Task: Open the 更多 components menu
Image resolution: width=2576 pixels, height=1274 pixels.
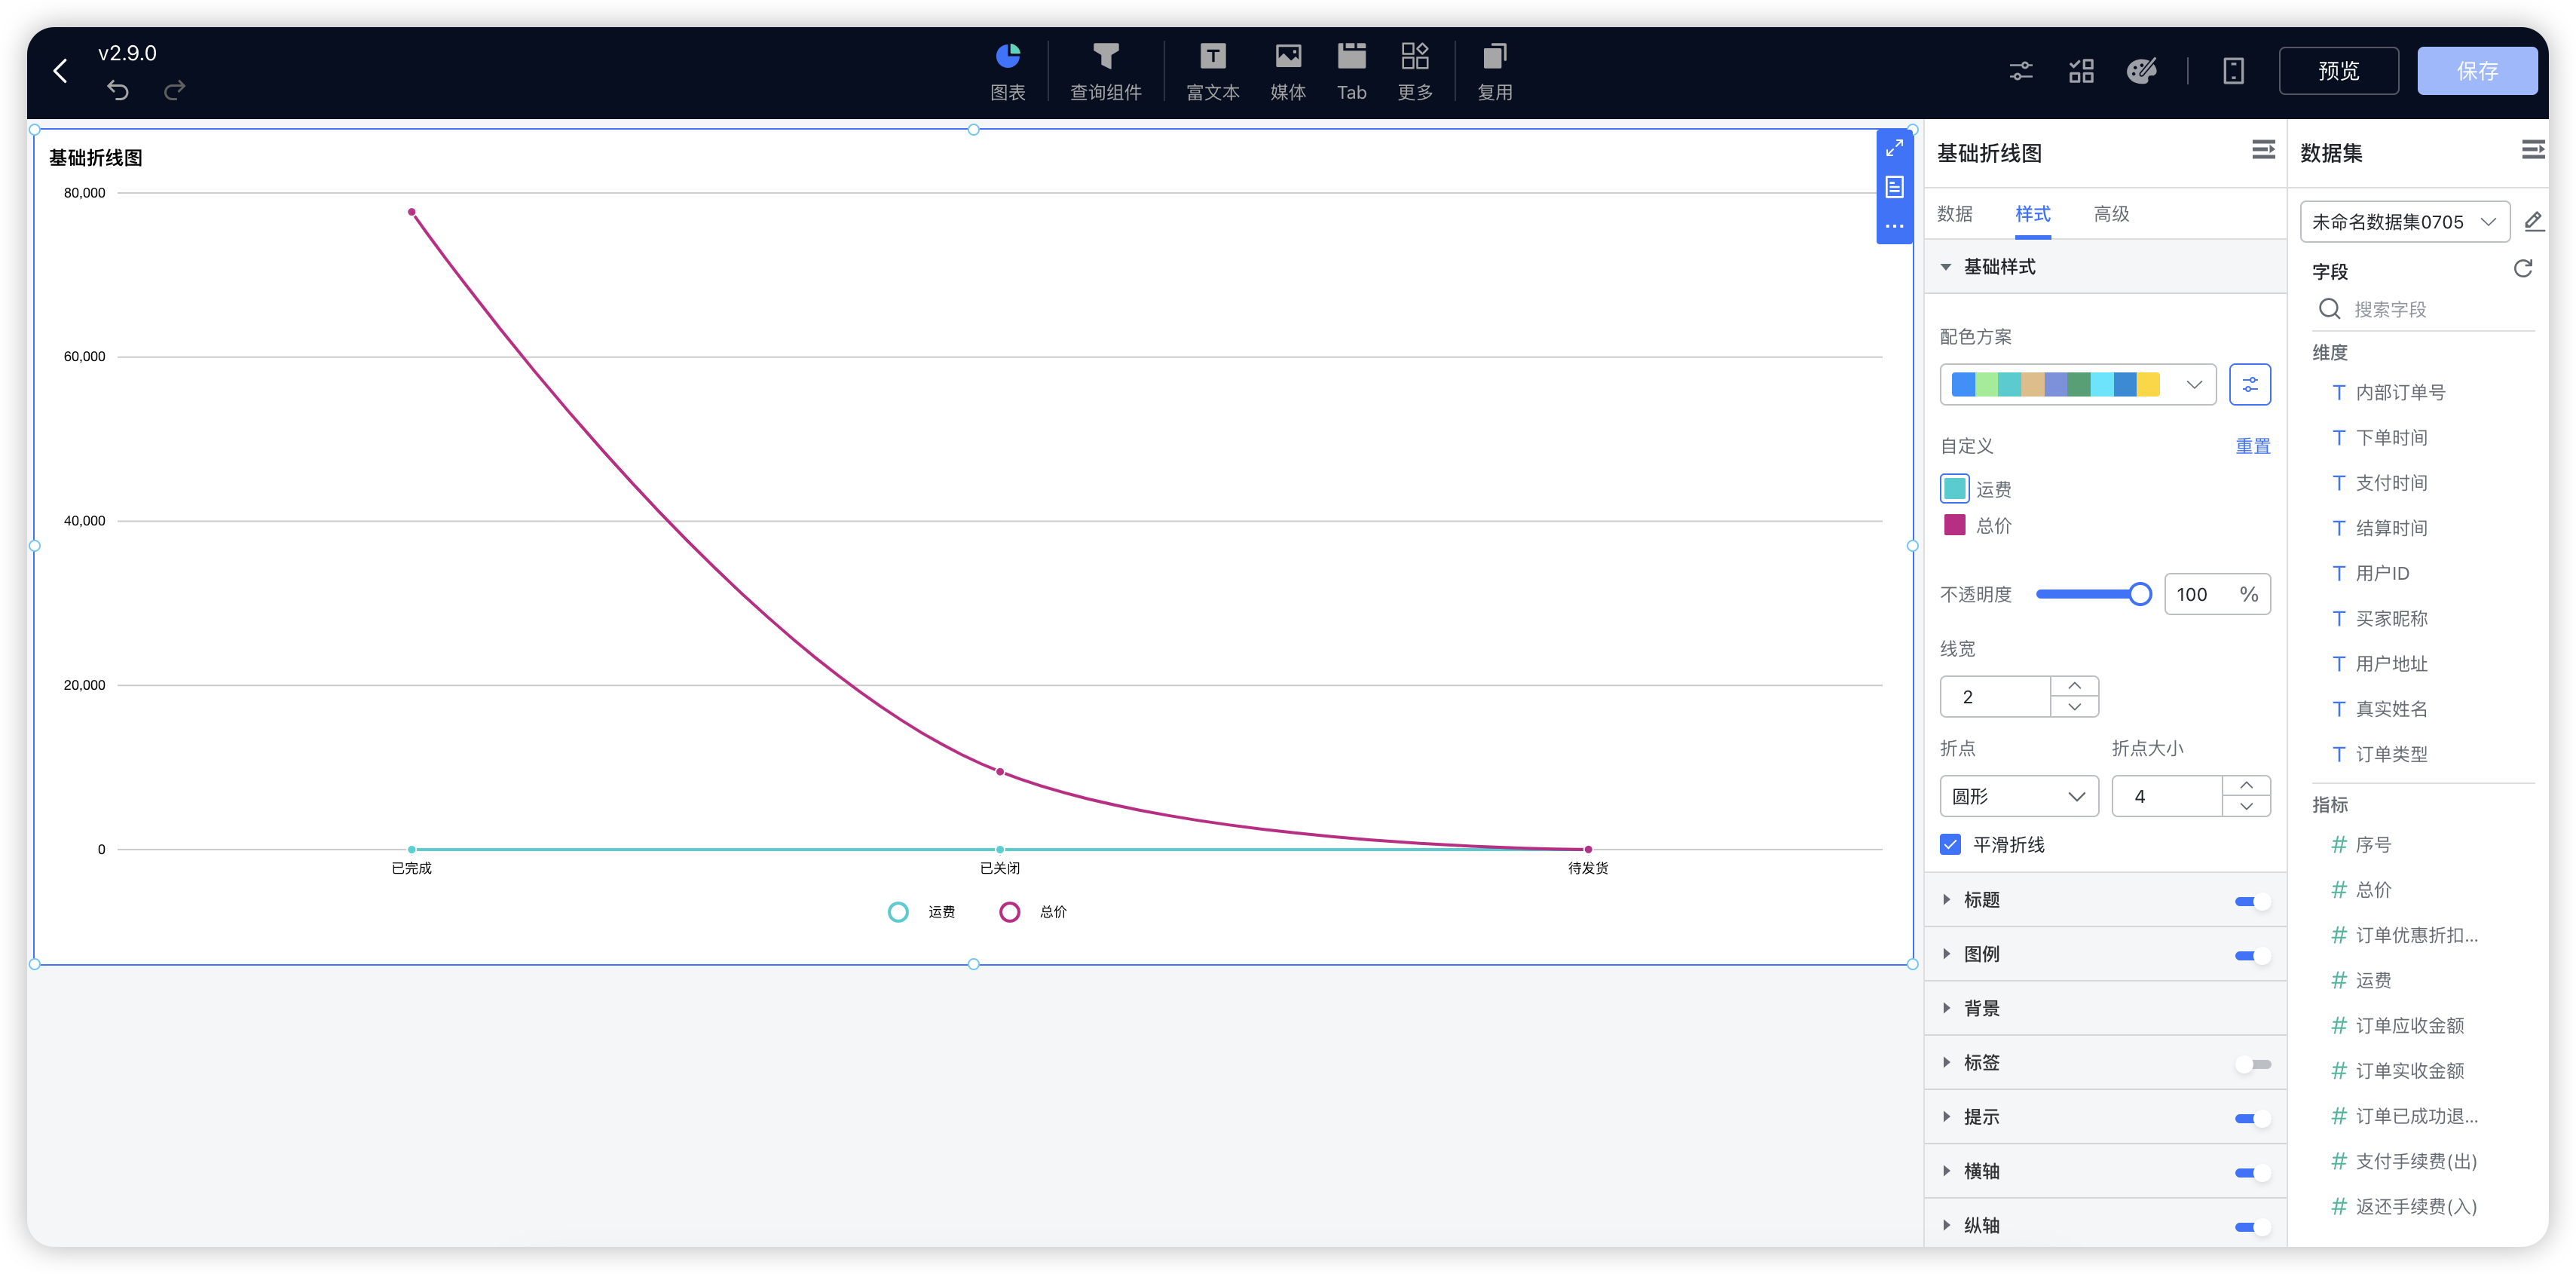Action: coord(1415,72)
